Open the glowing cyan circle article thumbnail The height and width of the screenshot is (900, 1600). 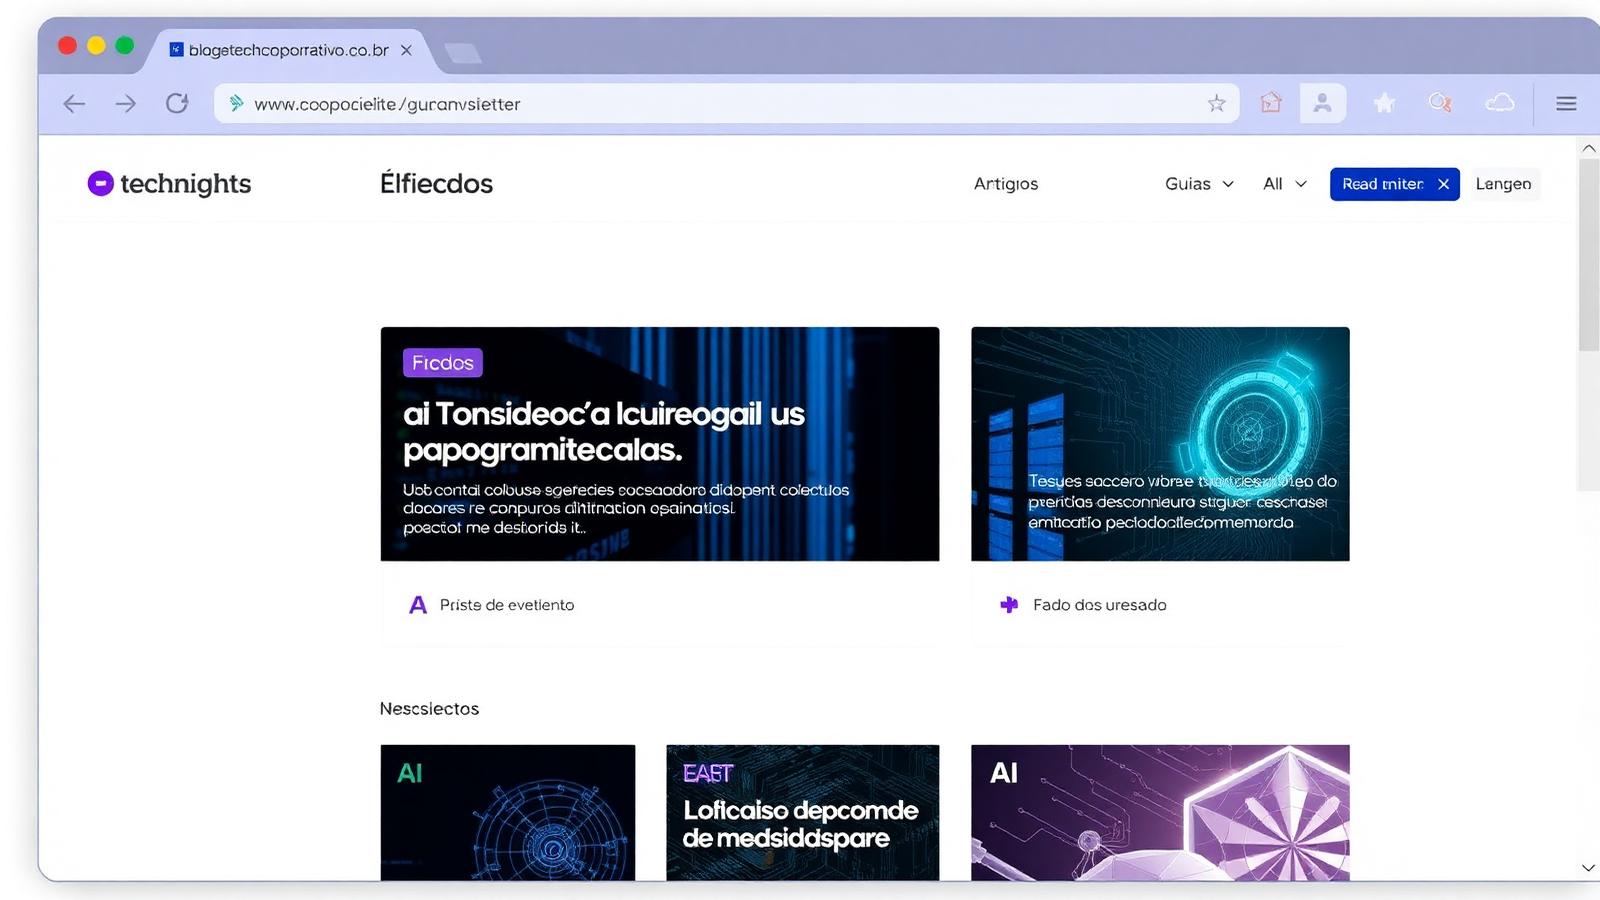click(x=1160, y=443)
